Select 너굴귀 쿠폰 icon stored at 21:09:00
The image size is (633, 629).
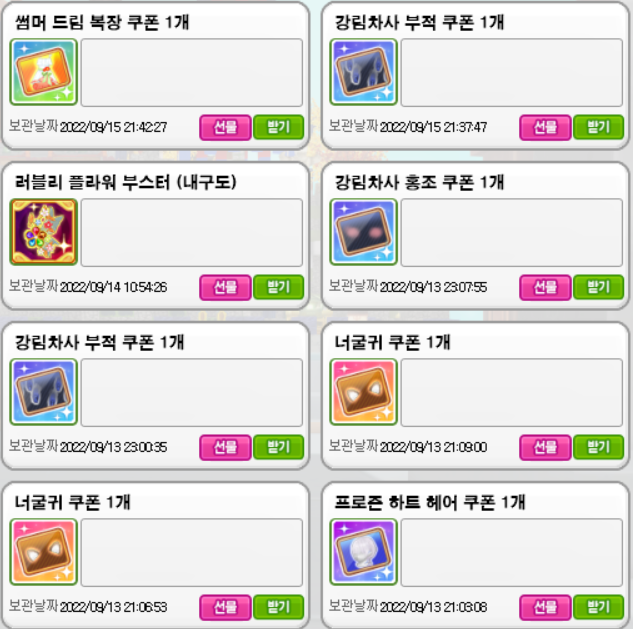363,392
